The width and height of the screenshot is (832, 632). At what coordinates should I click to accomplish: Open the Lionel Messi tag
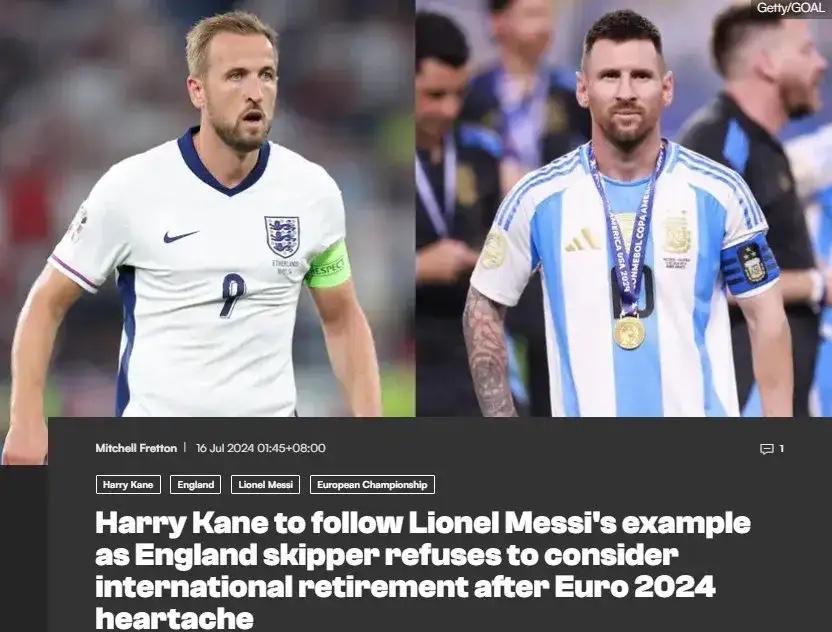pos(265,484)
